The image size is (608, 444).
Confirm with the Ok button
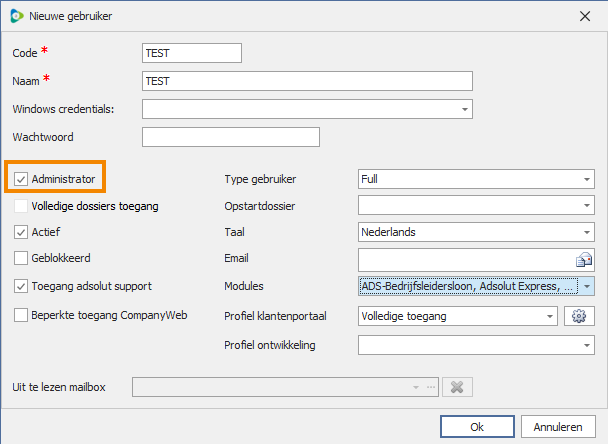click(x=477, y=427)
